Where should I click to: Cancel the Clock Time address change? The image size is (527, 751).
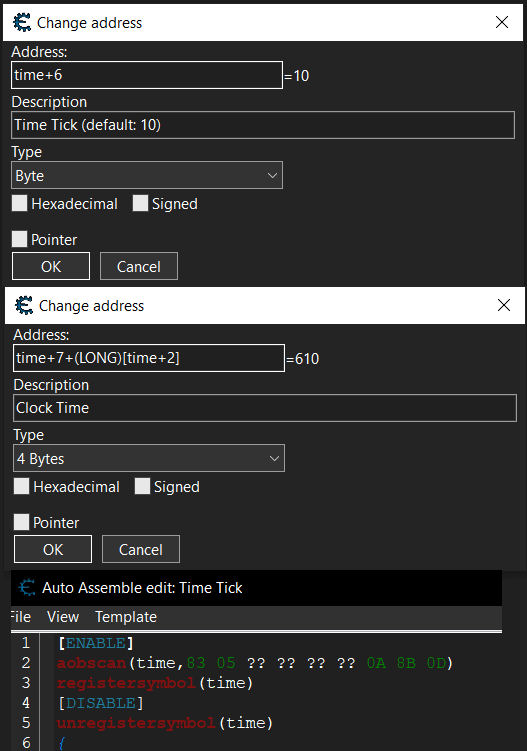141,549
